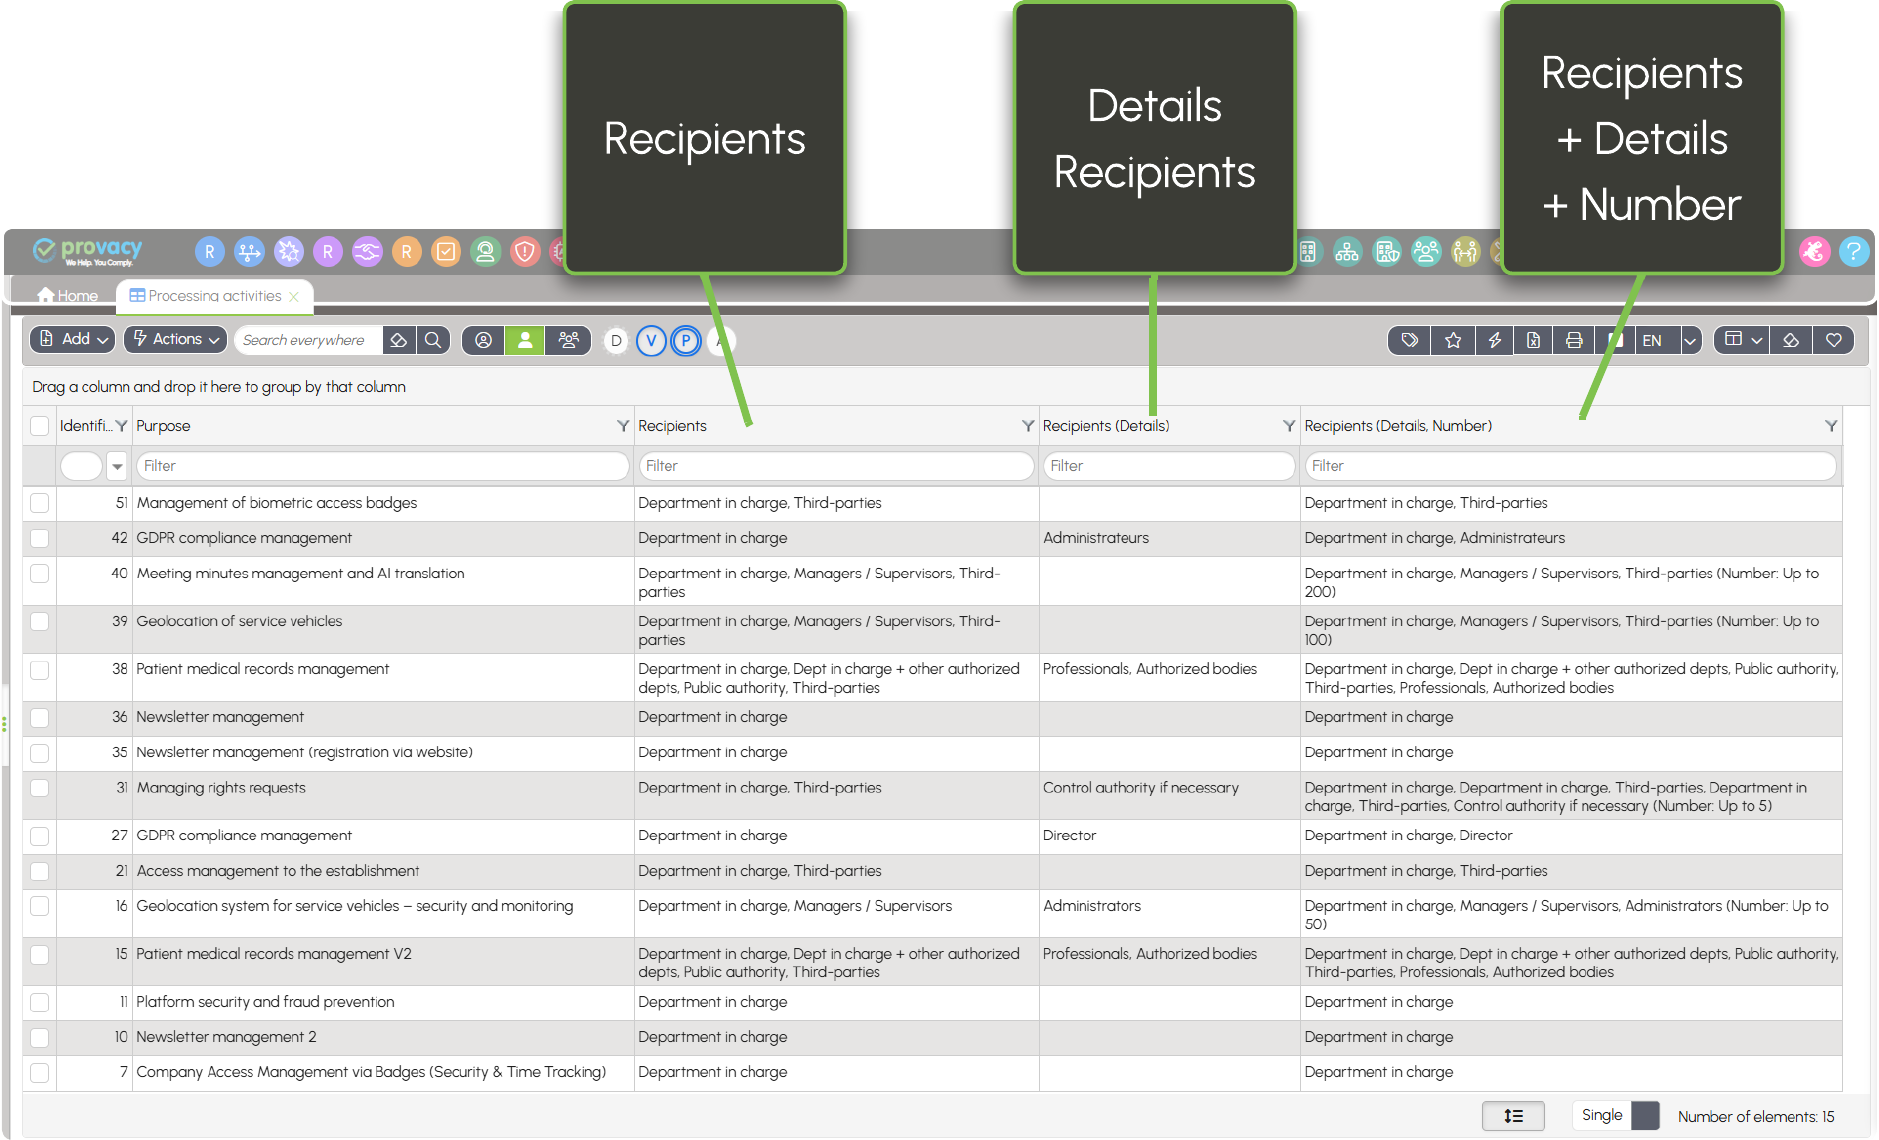Screen dimensions: 1879x1140
Task: Expand the EN language dropdown arrow
Action: point(1690,341)
